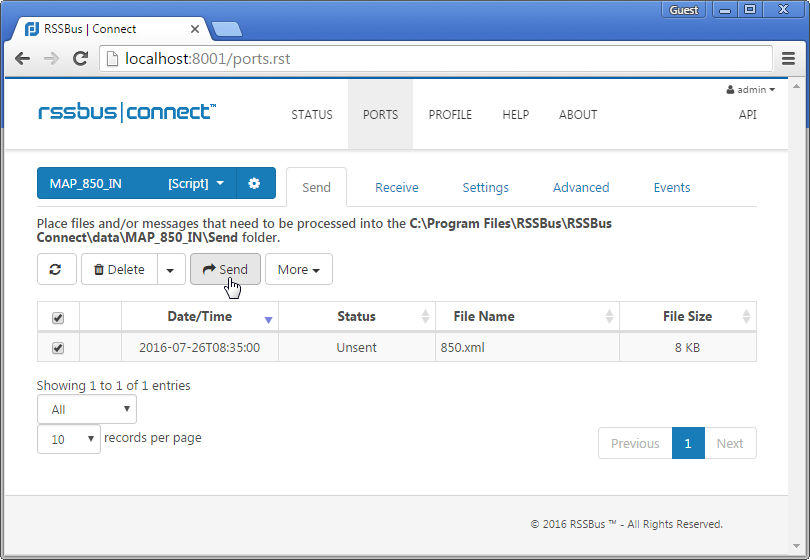Click the Delete button
Image resolution: width=810 pixels, height=560 pixels.
tap(119, 270)
